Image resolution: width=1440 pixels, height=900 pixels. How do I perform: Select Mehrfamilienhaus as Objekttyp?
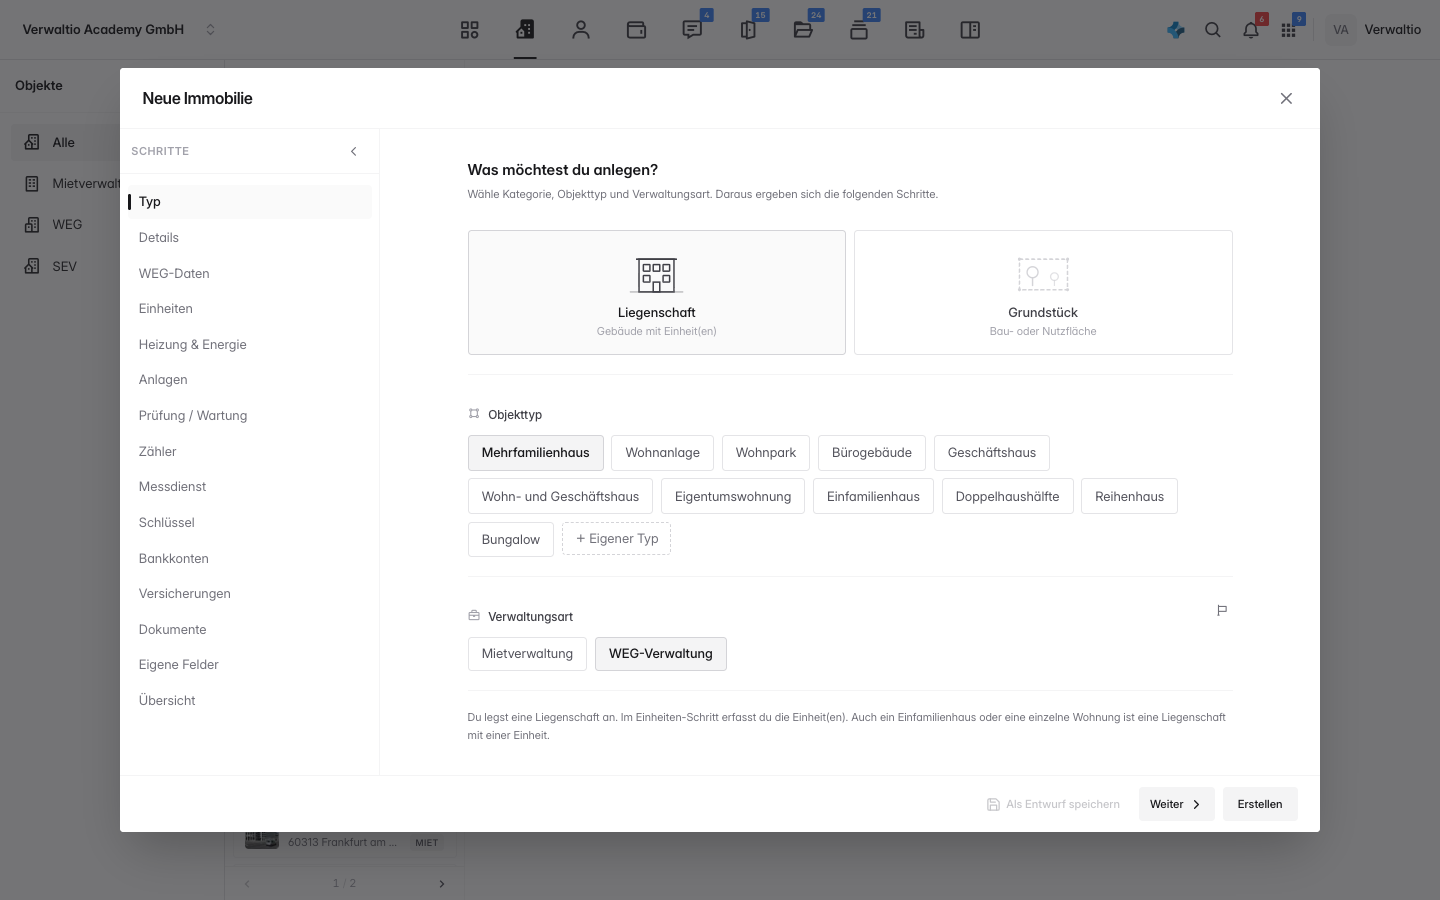coord(536,453)
